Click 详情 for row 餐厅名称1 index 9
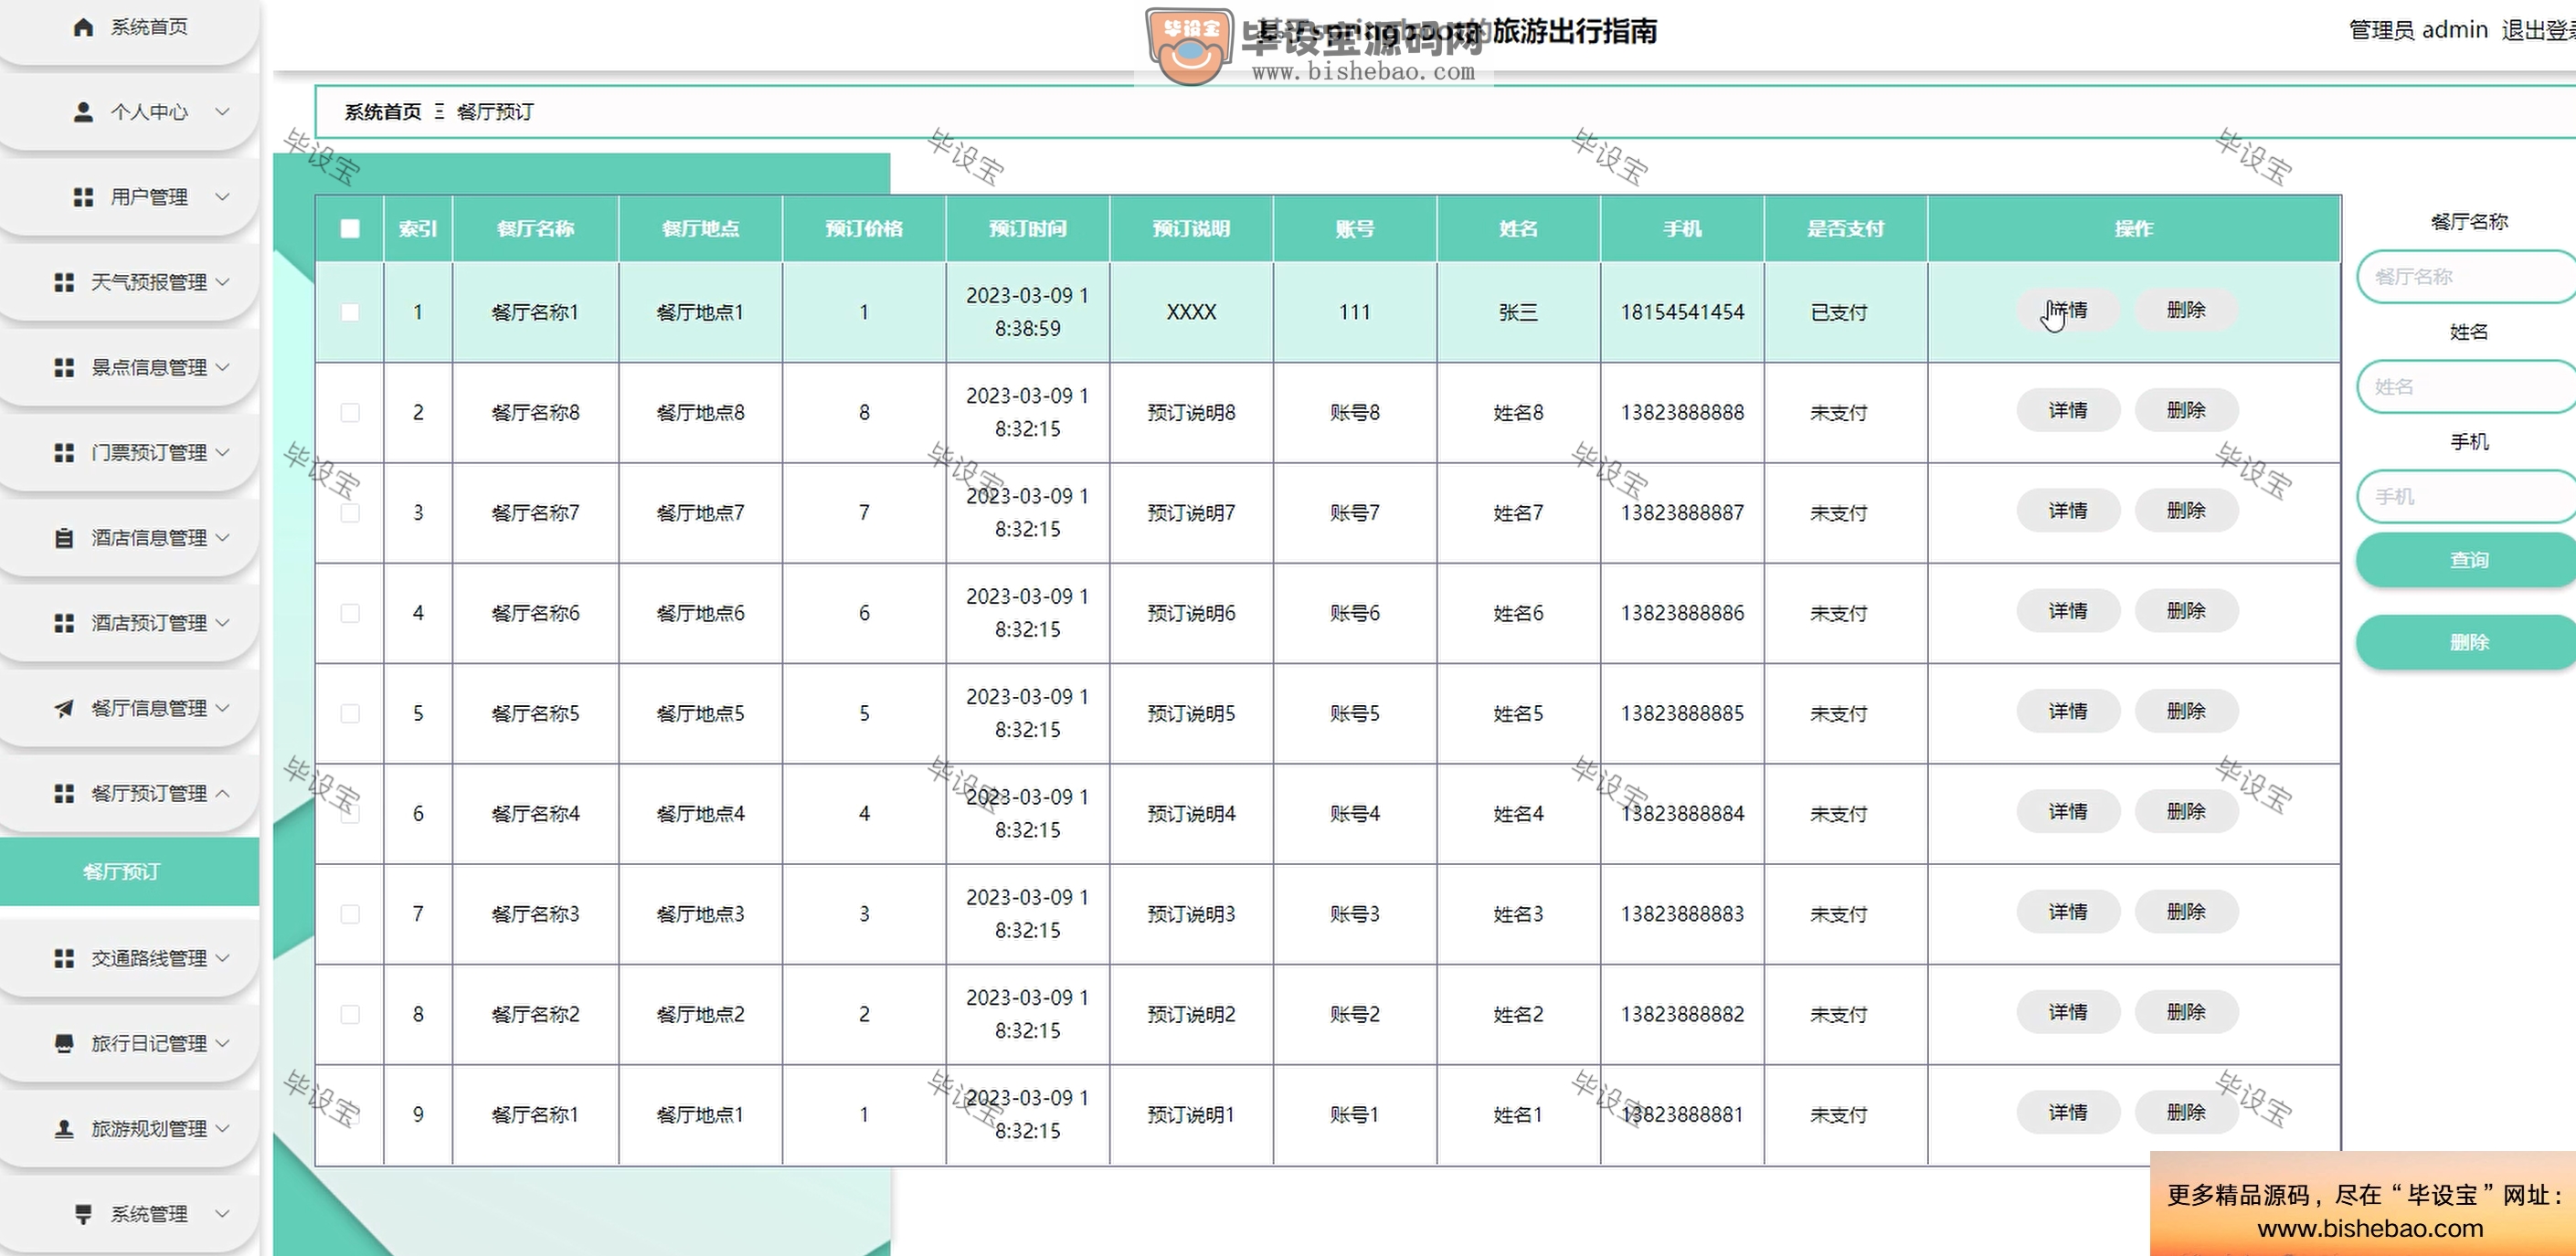This screenshot has height=1256, width=2576. click(2068, 1112)
